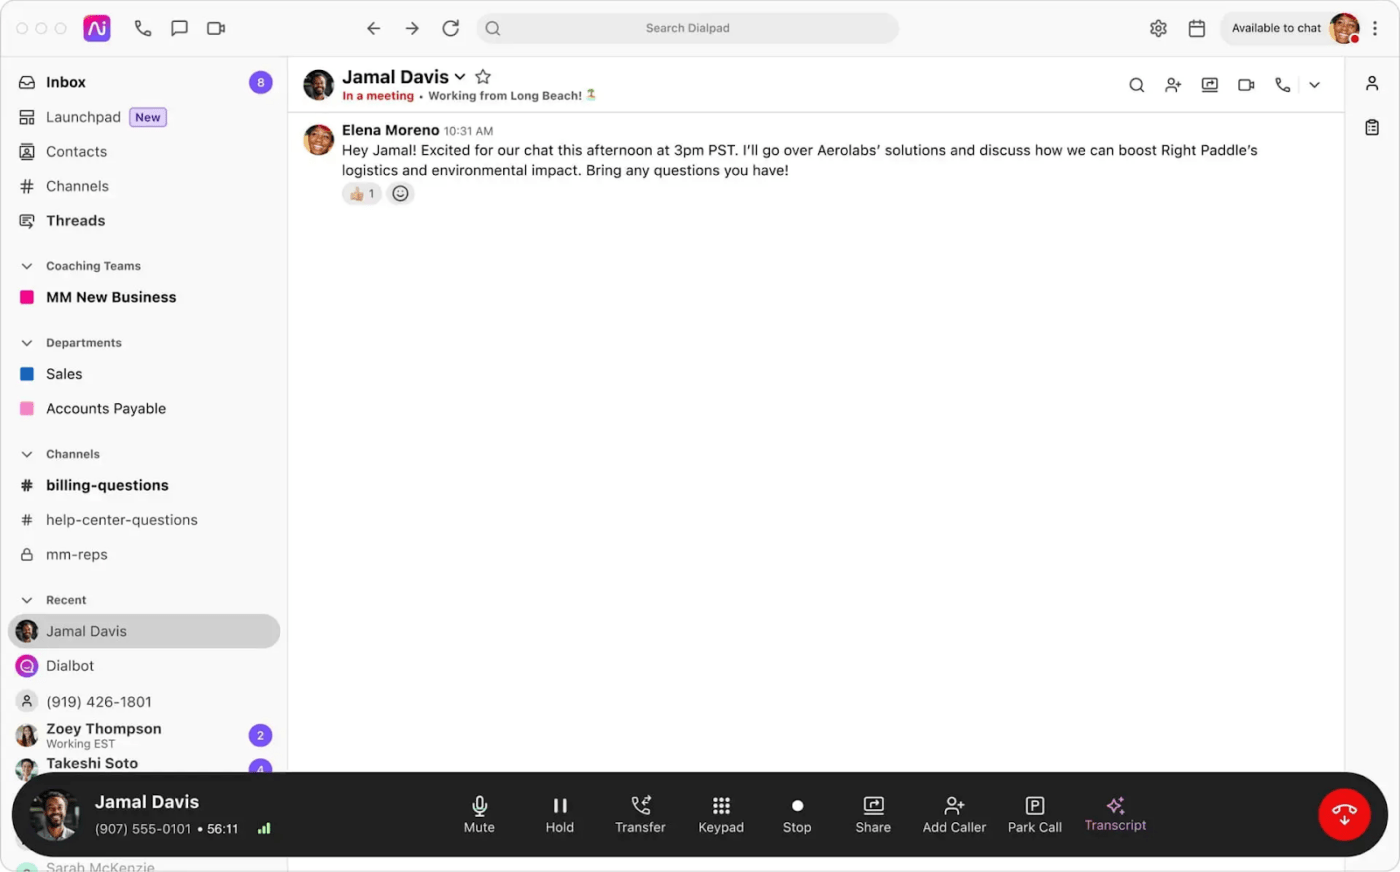Open the three-dot more options menu

1375,28
